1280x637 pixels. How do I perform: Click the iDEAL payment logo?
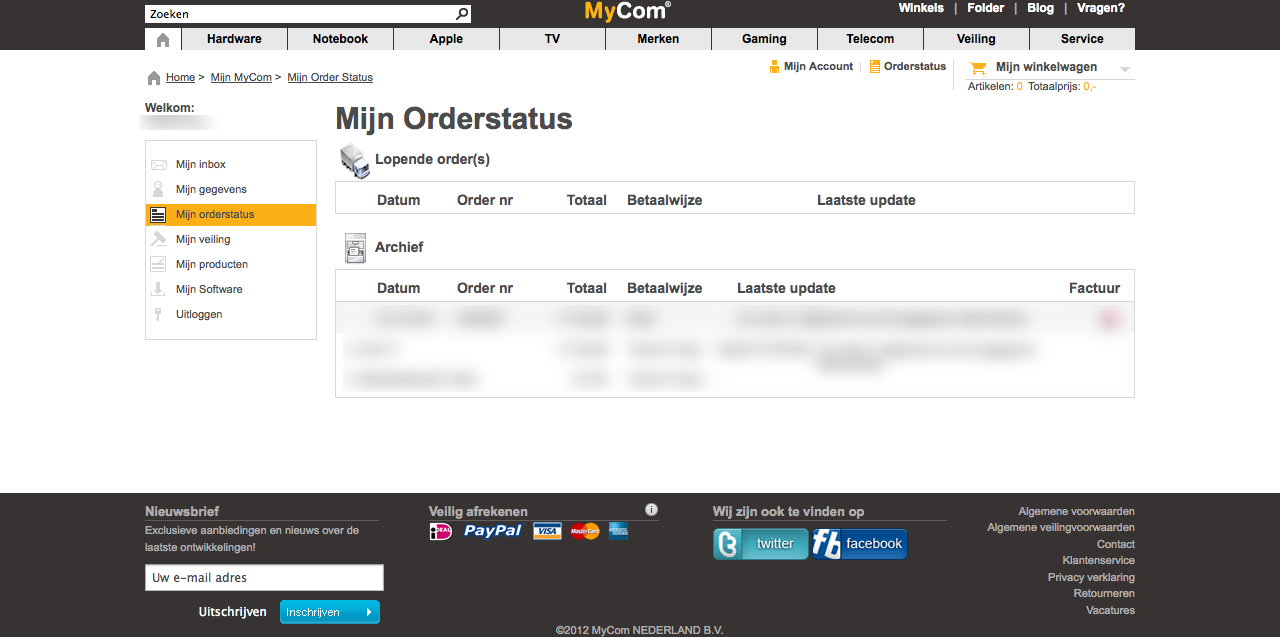coord(441,531)
